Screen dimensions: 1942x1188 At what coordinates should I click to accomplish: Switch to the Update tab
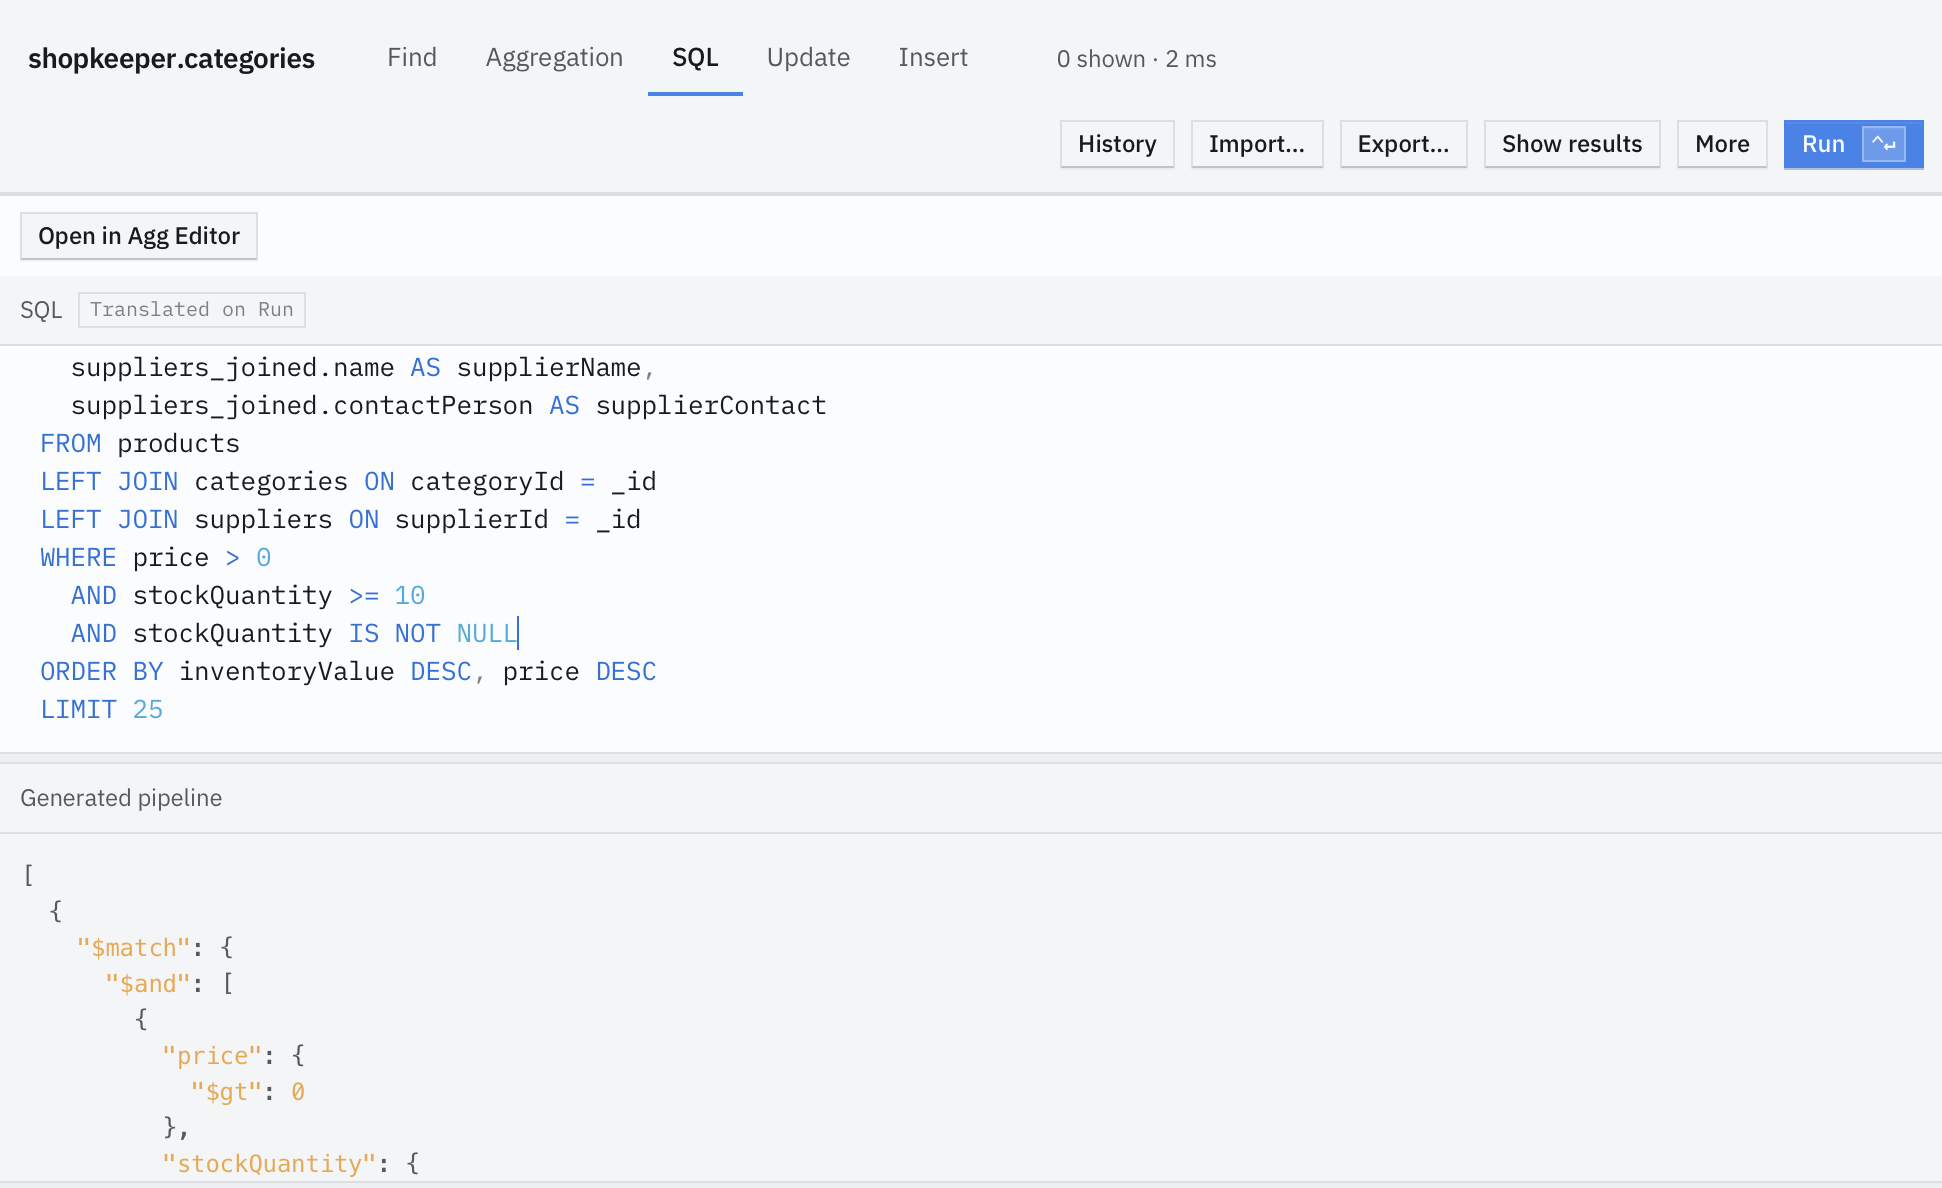click(808, 58)
